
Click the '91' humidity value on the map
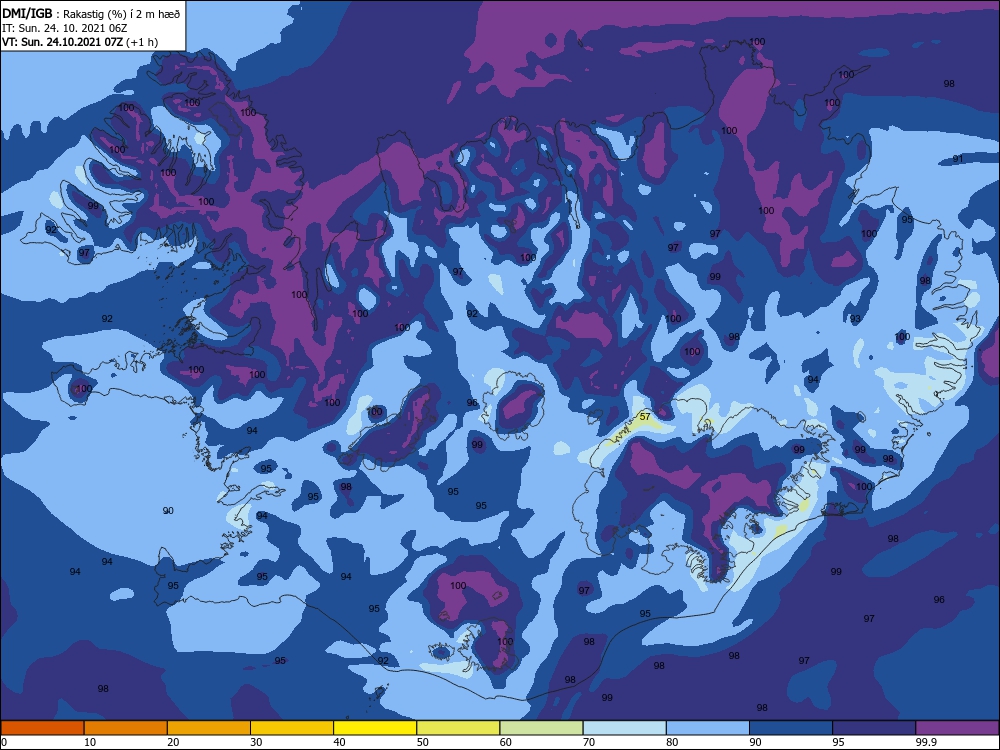[x=958, y=159]
